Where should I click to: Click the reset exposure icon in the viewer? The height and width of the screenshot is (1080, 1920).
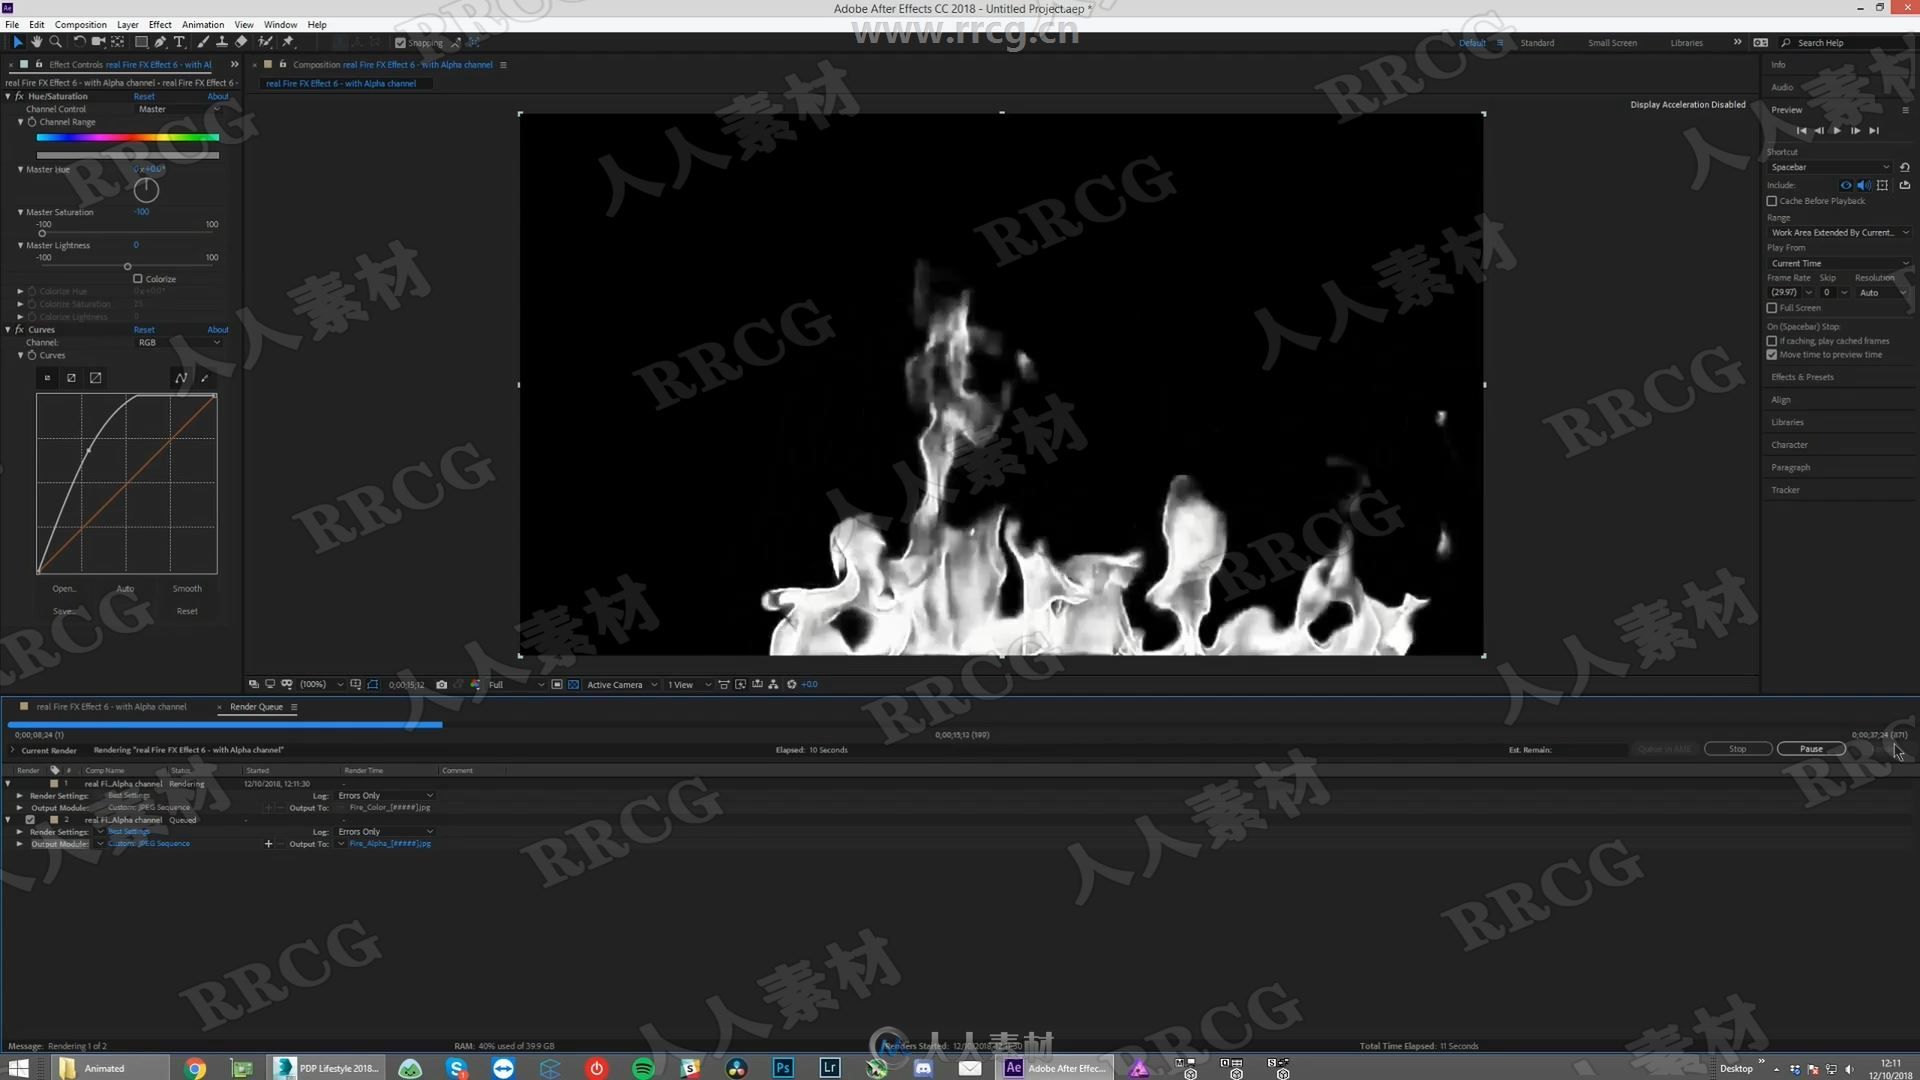pyautogui.click(x=791, y=685)
